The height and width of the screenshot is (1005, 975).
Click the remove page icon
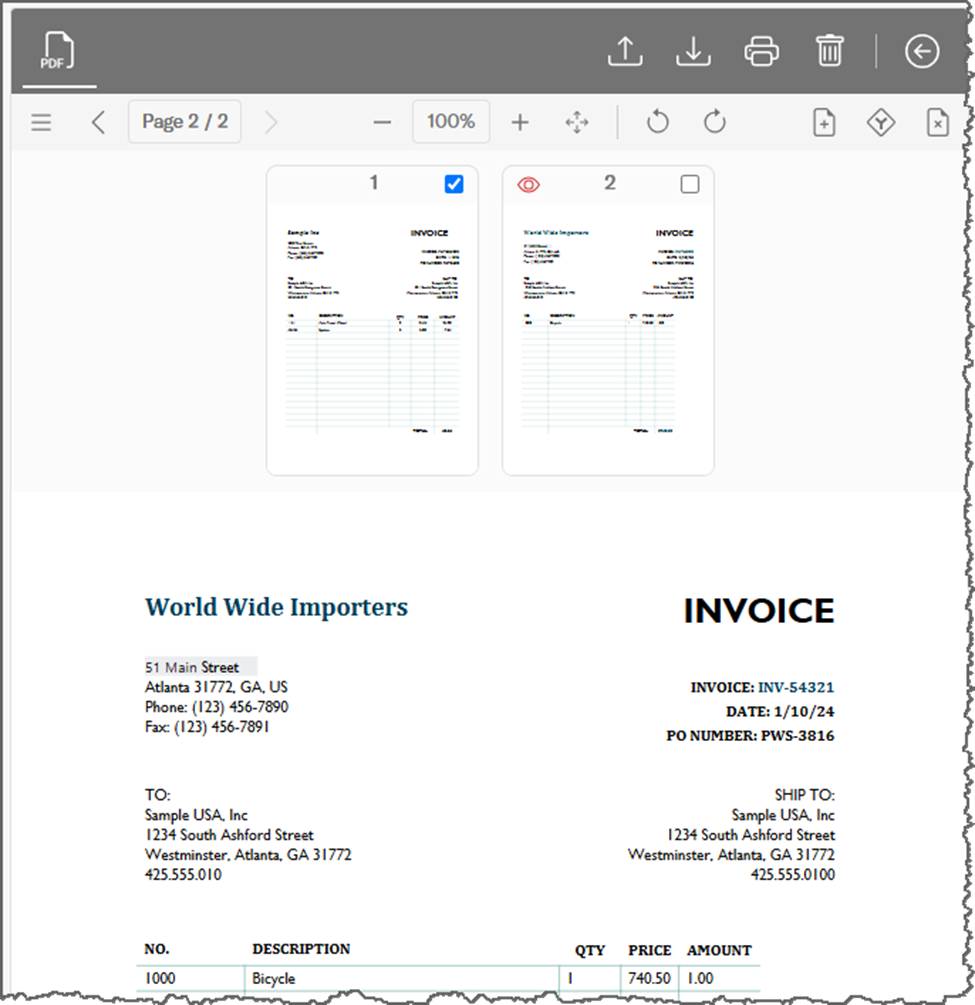pyautogui.click(x=938, y=122)
